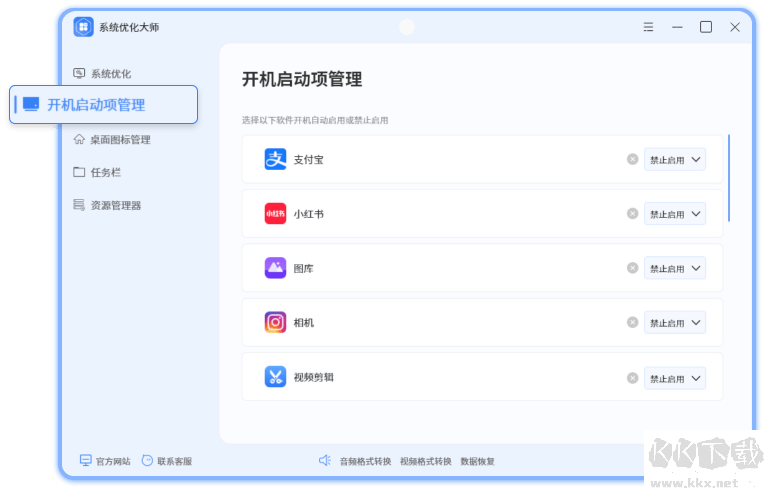Click the 系统优化 monitor icon

(79, 73)
